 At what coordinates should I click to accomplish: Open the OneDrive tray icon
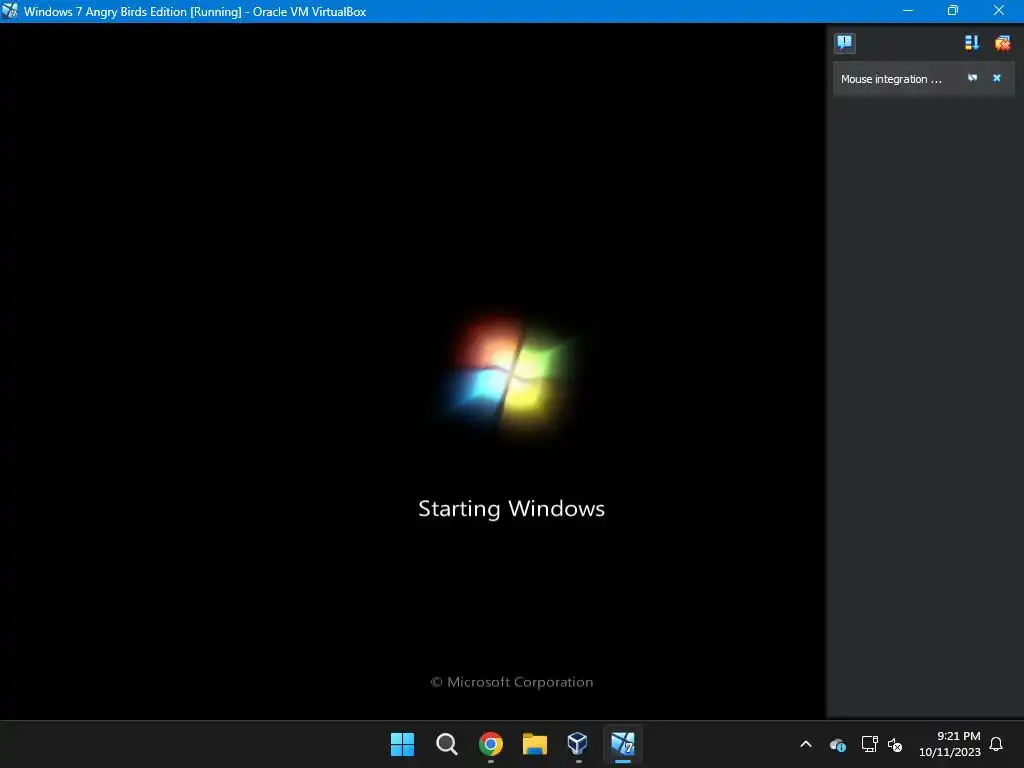point(838,744)
